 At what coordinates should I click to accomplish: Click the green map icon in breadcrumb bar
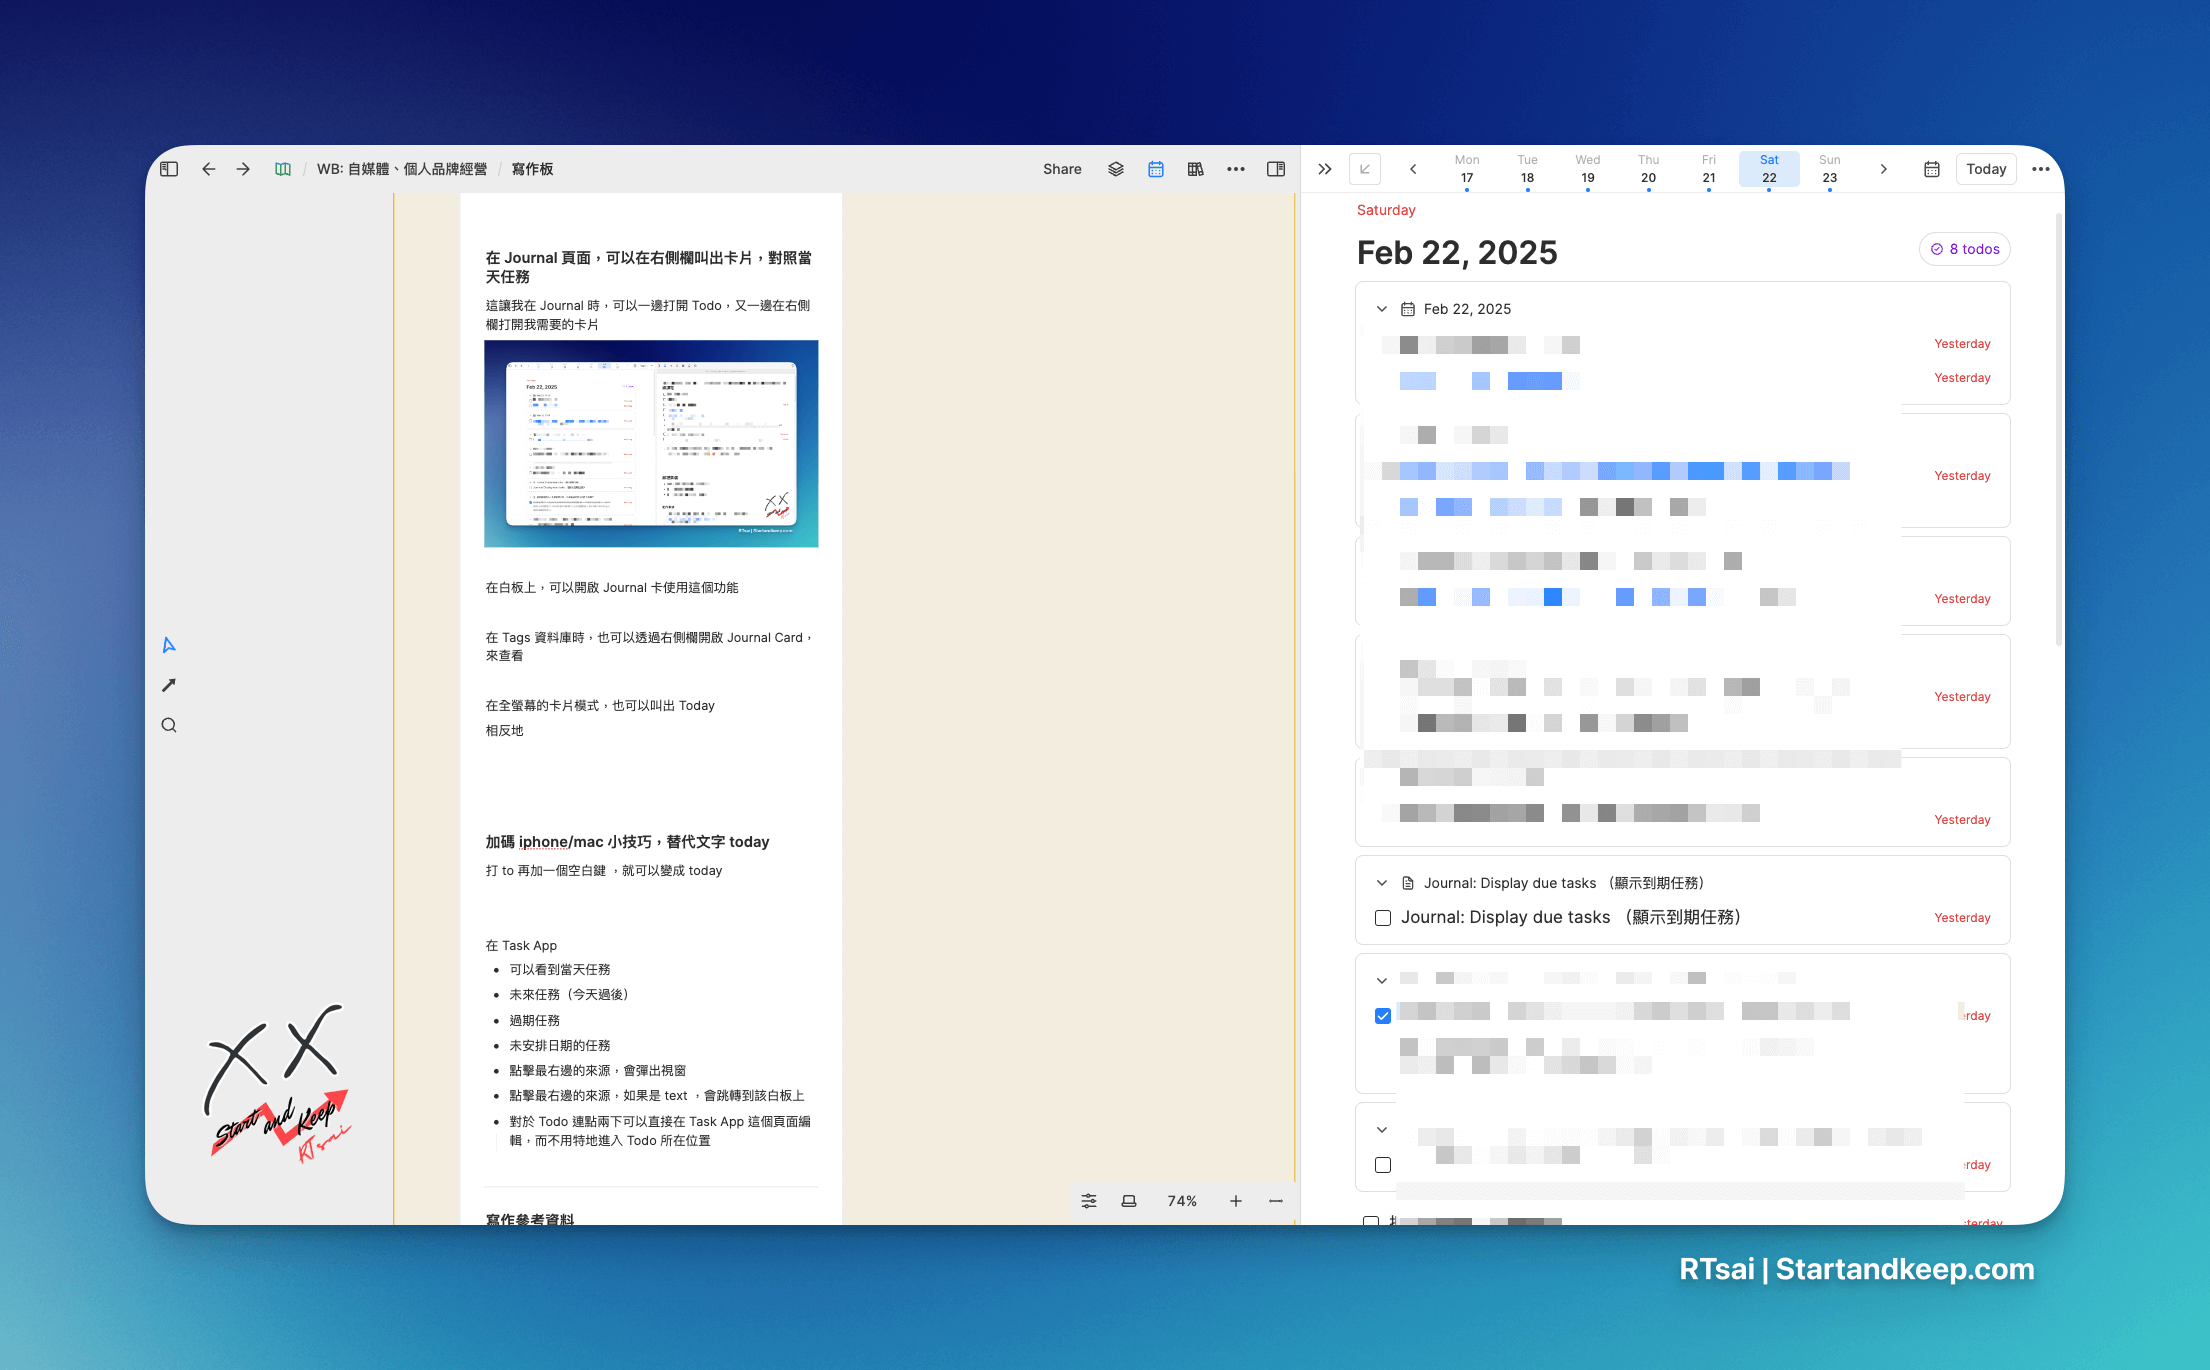[283, 169]
